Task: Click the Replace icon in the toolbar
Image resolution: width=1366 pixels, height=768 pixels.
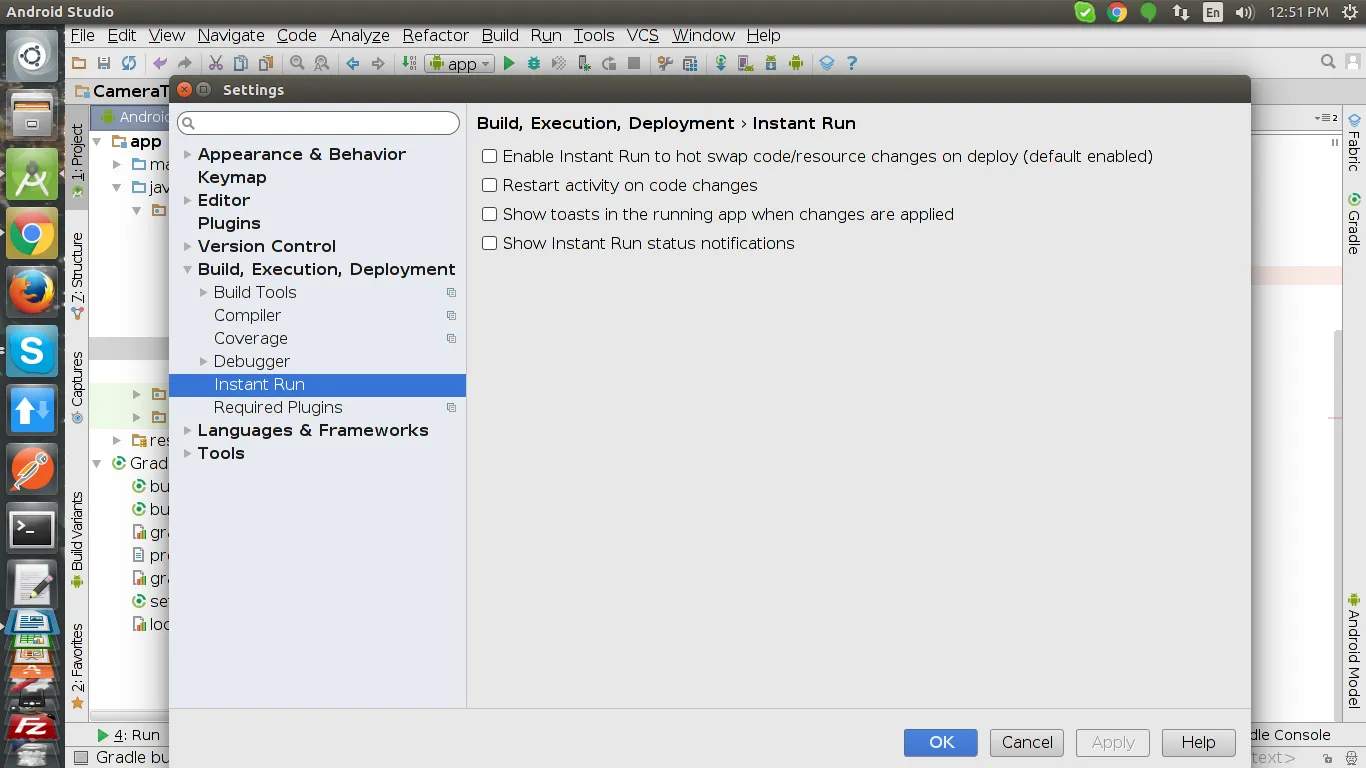Action: pos(321,63)
